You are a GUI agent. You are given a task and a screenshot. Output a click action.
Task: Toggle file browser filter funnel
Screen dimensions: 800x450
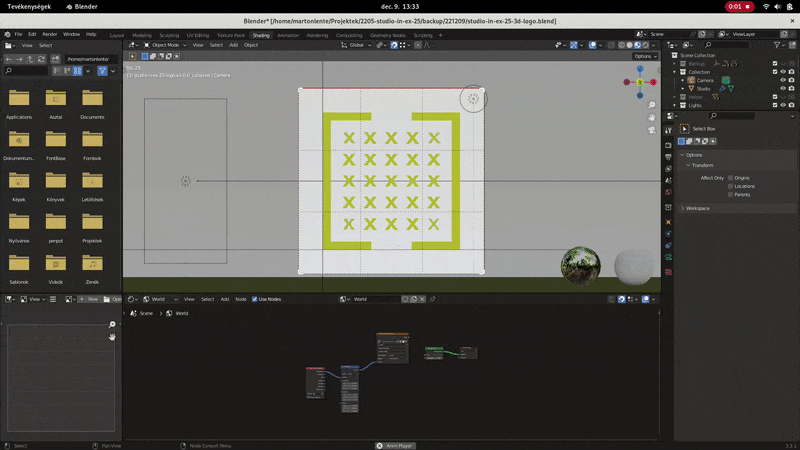[x=102, y=71]
